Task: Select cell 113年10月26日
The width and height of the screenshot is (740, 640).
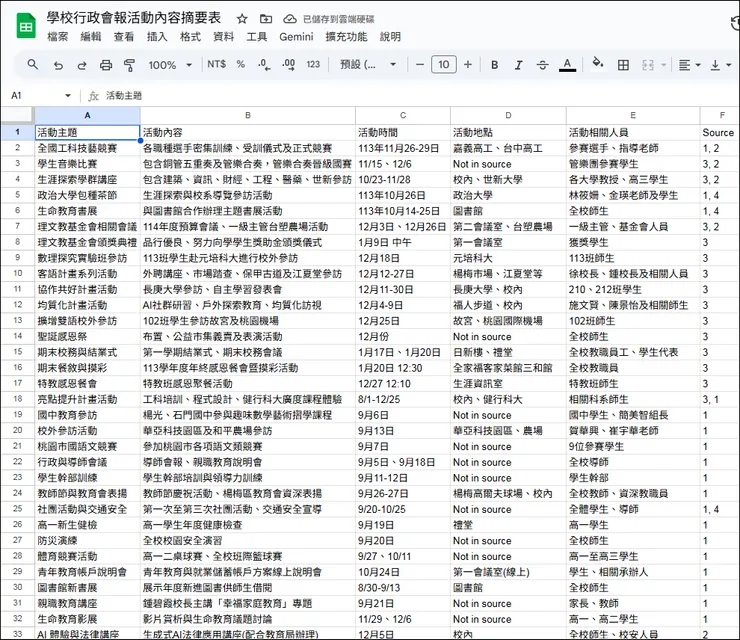Action: click(x=403, y=195)
